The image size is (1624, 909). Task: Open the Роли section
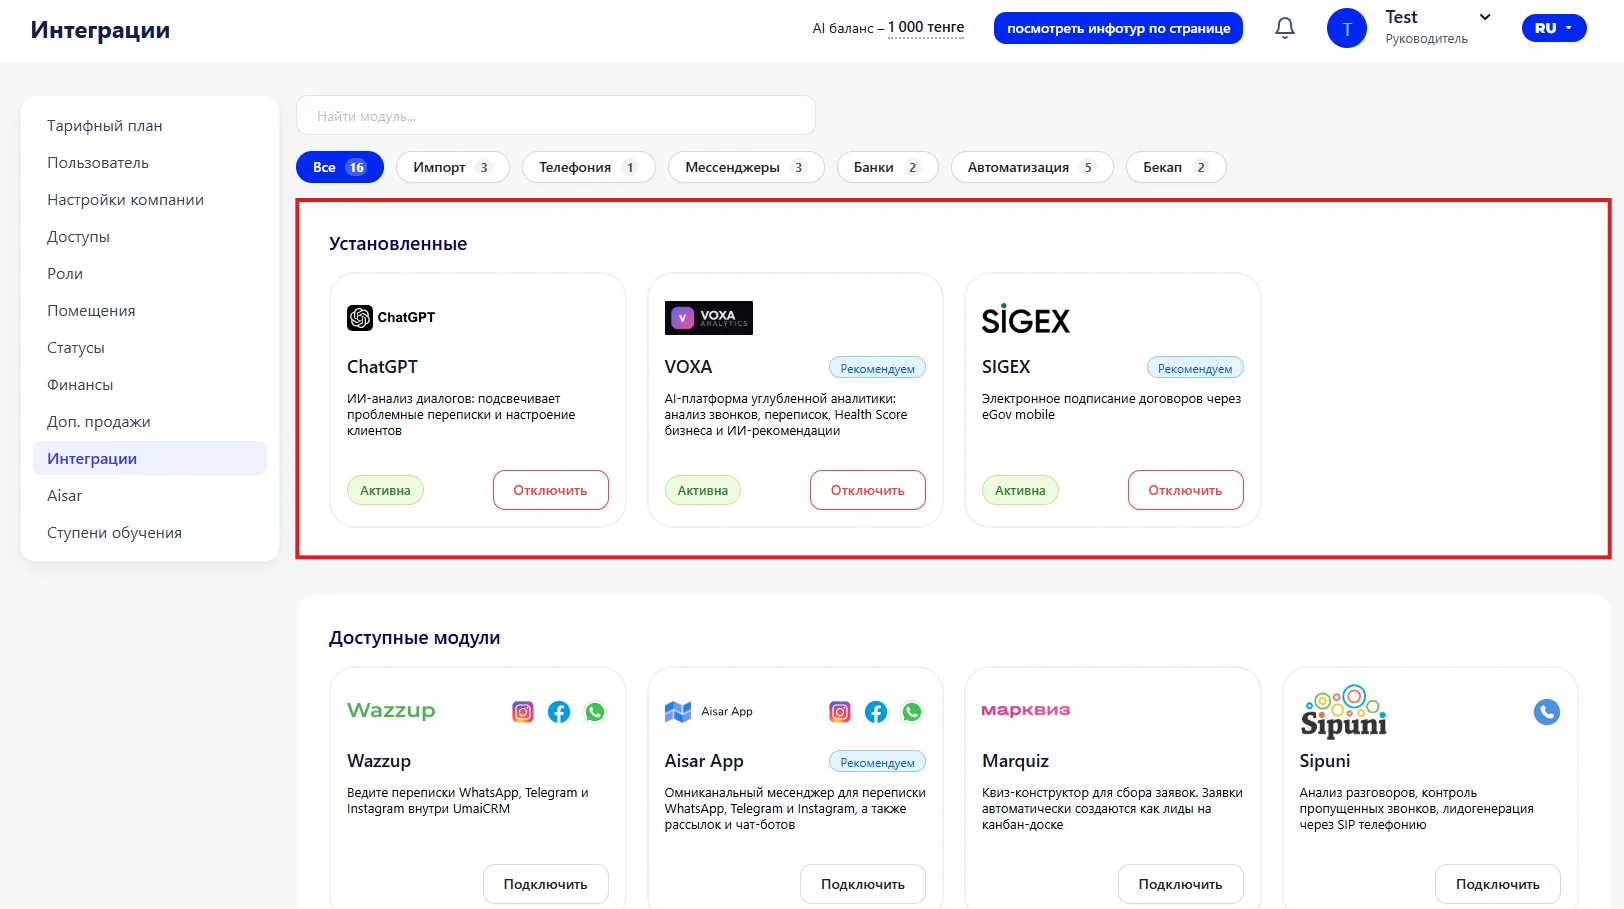coord(150,274)
